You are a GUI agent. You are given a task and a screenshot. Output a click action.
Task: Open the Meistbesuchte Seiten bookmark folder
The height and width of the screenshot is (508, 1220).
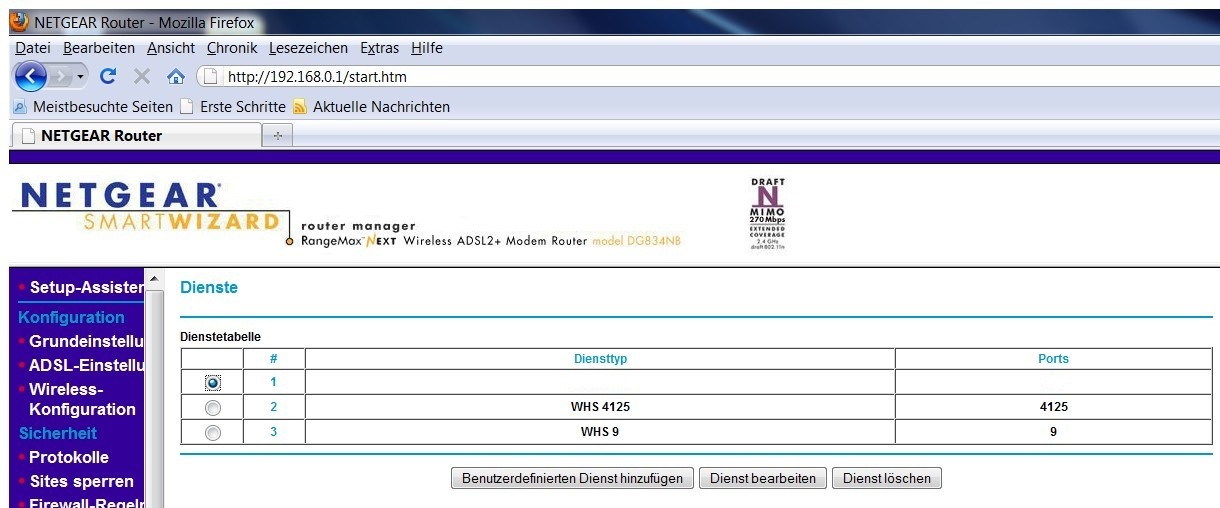[x=93, y=106]
